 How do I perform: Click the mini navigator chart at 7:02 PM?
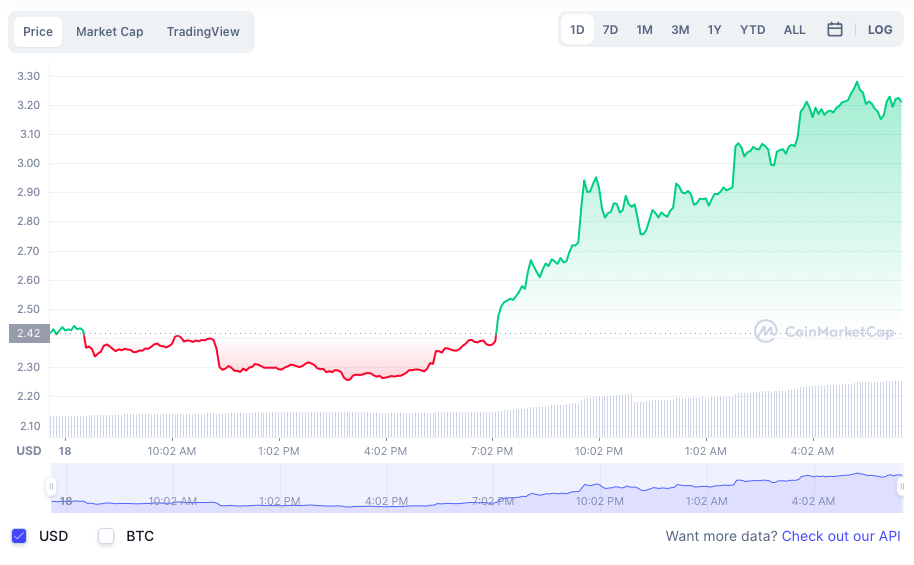coord(492,490)
